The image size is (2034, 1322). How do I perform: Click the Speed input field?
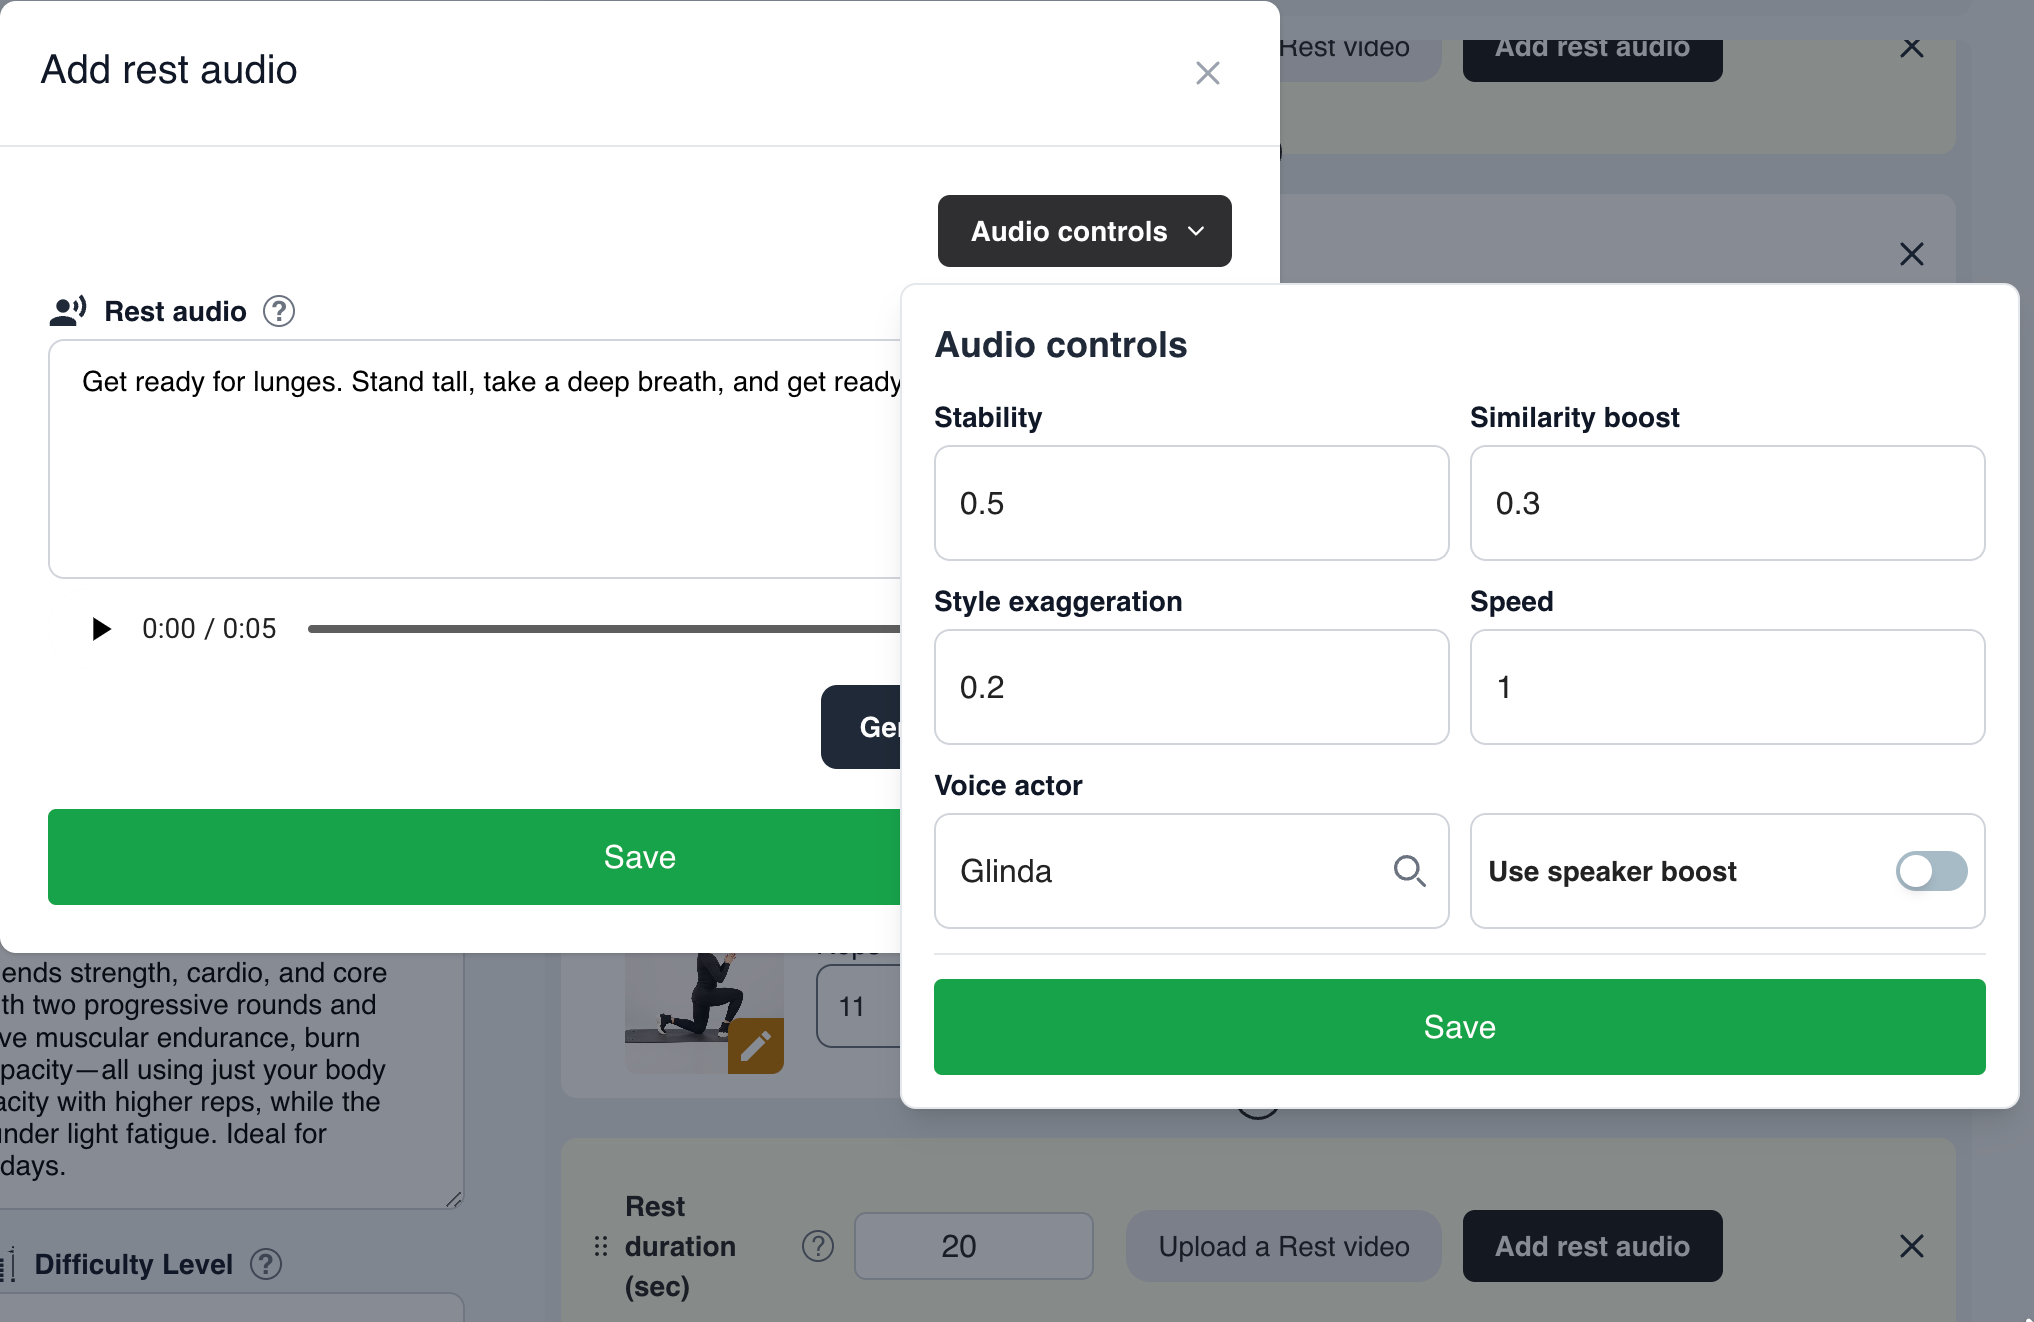1727,687
